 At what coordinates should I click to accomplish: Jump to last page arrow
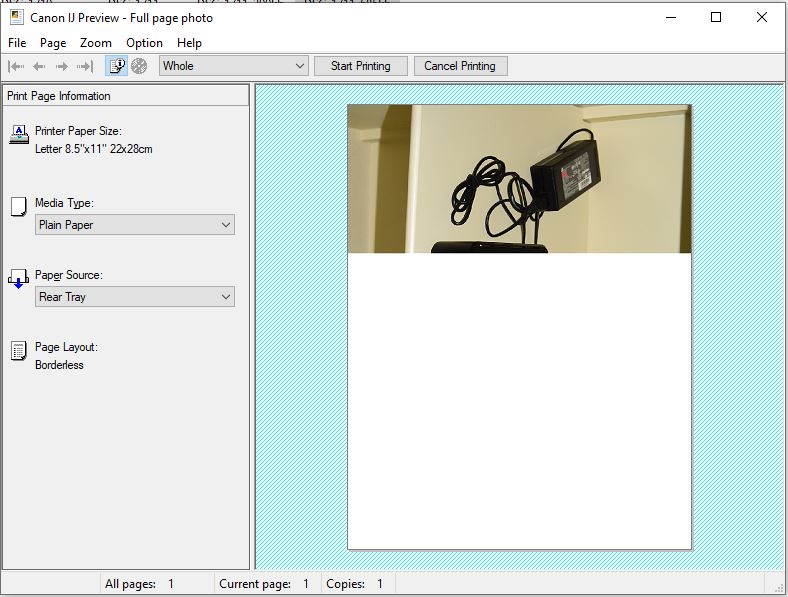pos(85,66)
